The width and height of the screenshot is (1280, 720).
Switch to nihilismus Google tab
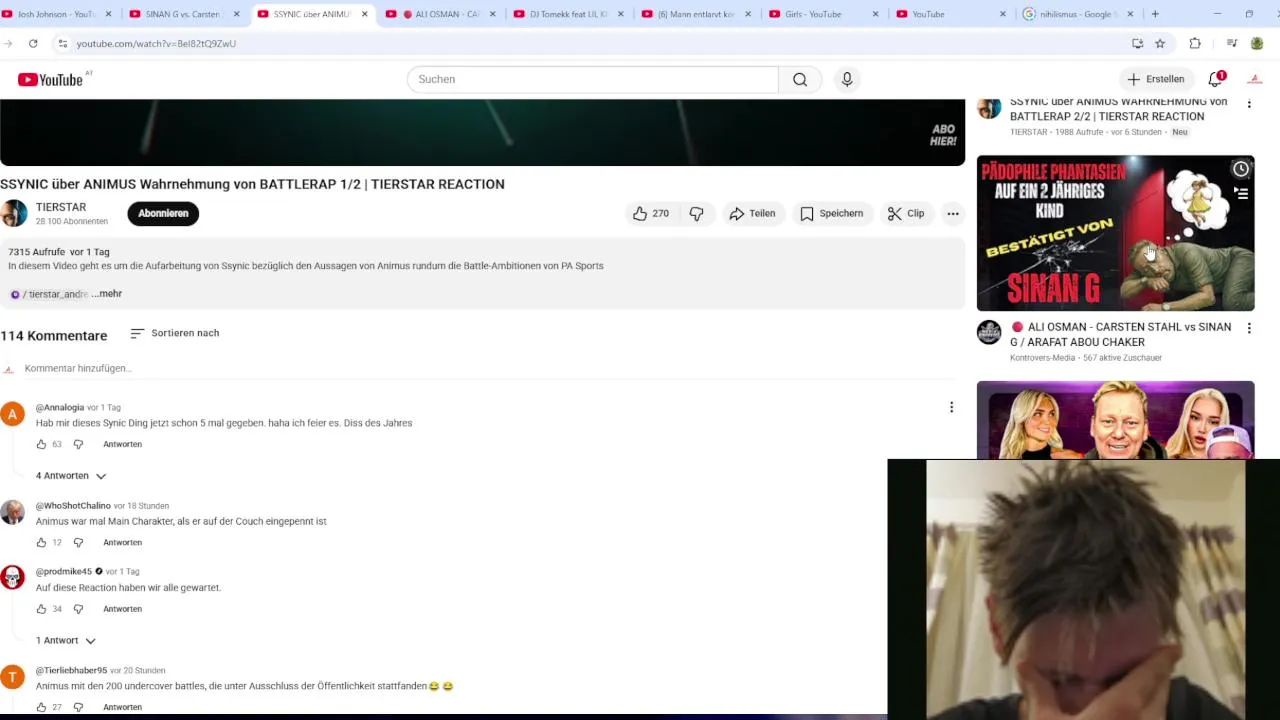[1076, 14]
